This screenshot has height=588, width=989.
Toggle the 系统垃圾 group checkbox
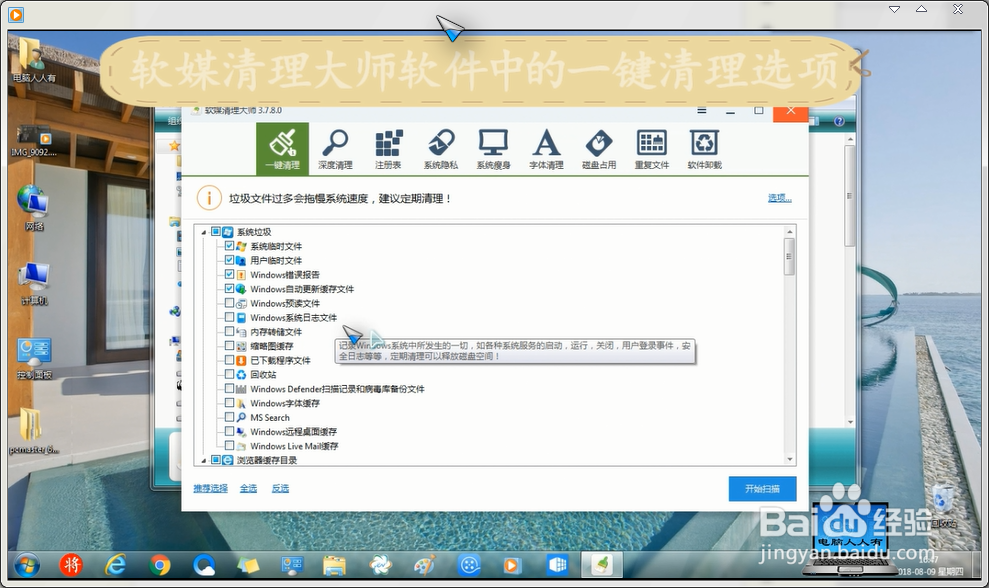click(216, 232)
